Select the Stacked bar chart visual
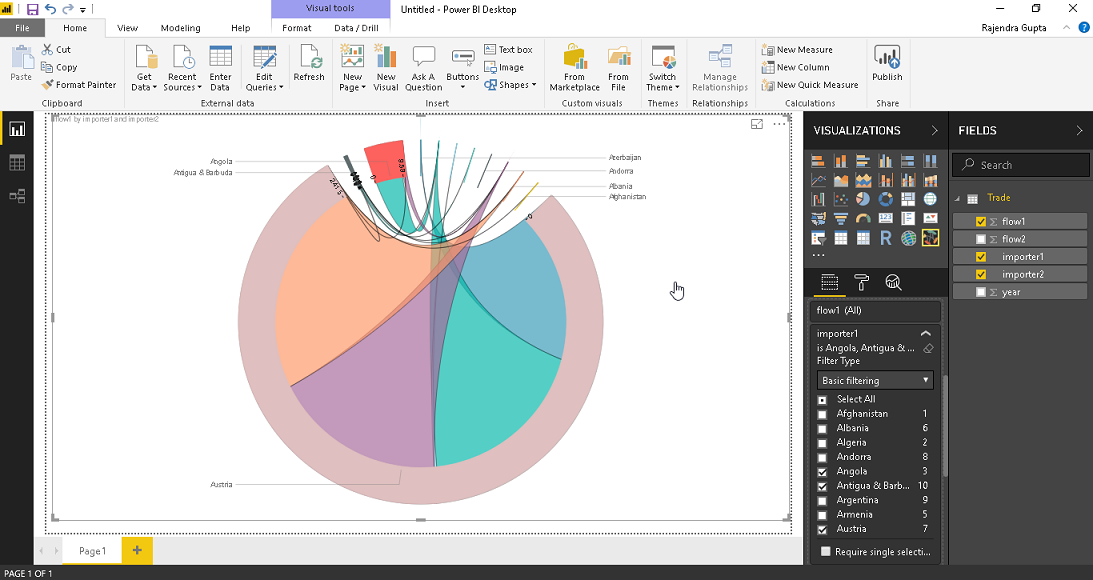Image resolution: width=1093 pixels, height=580 pixels. (818, 162)
